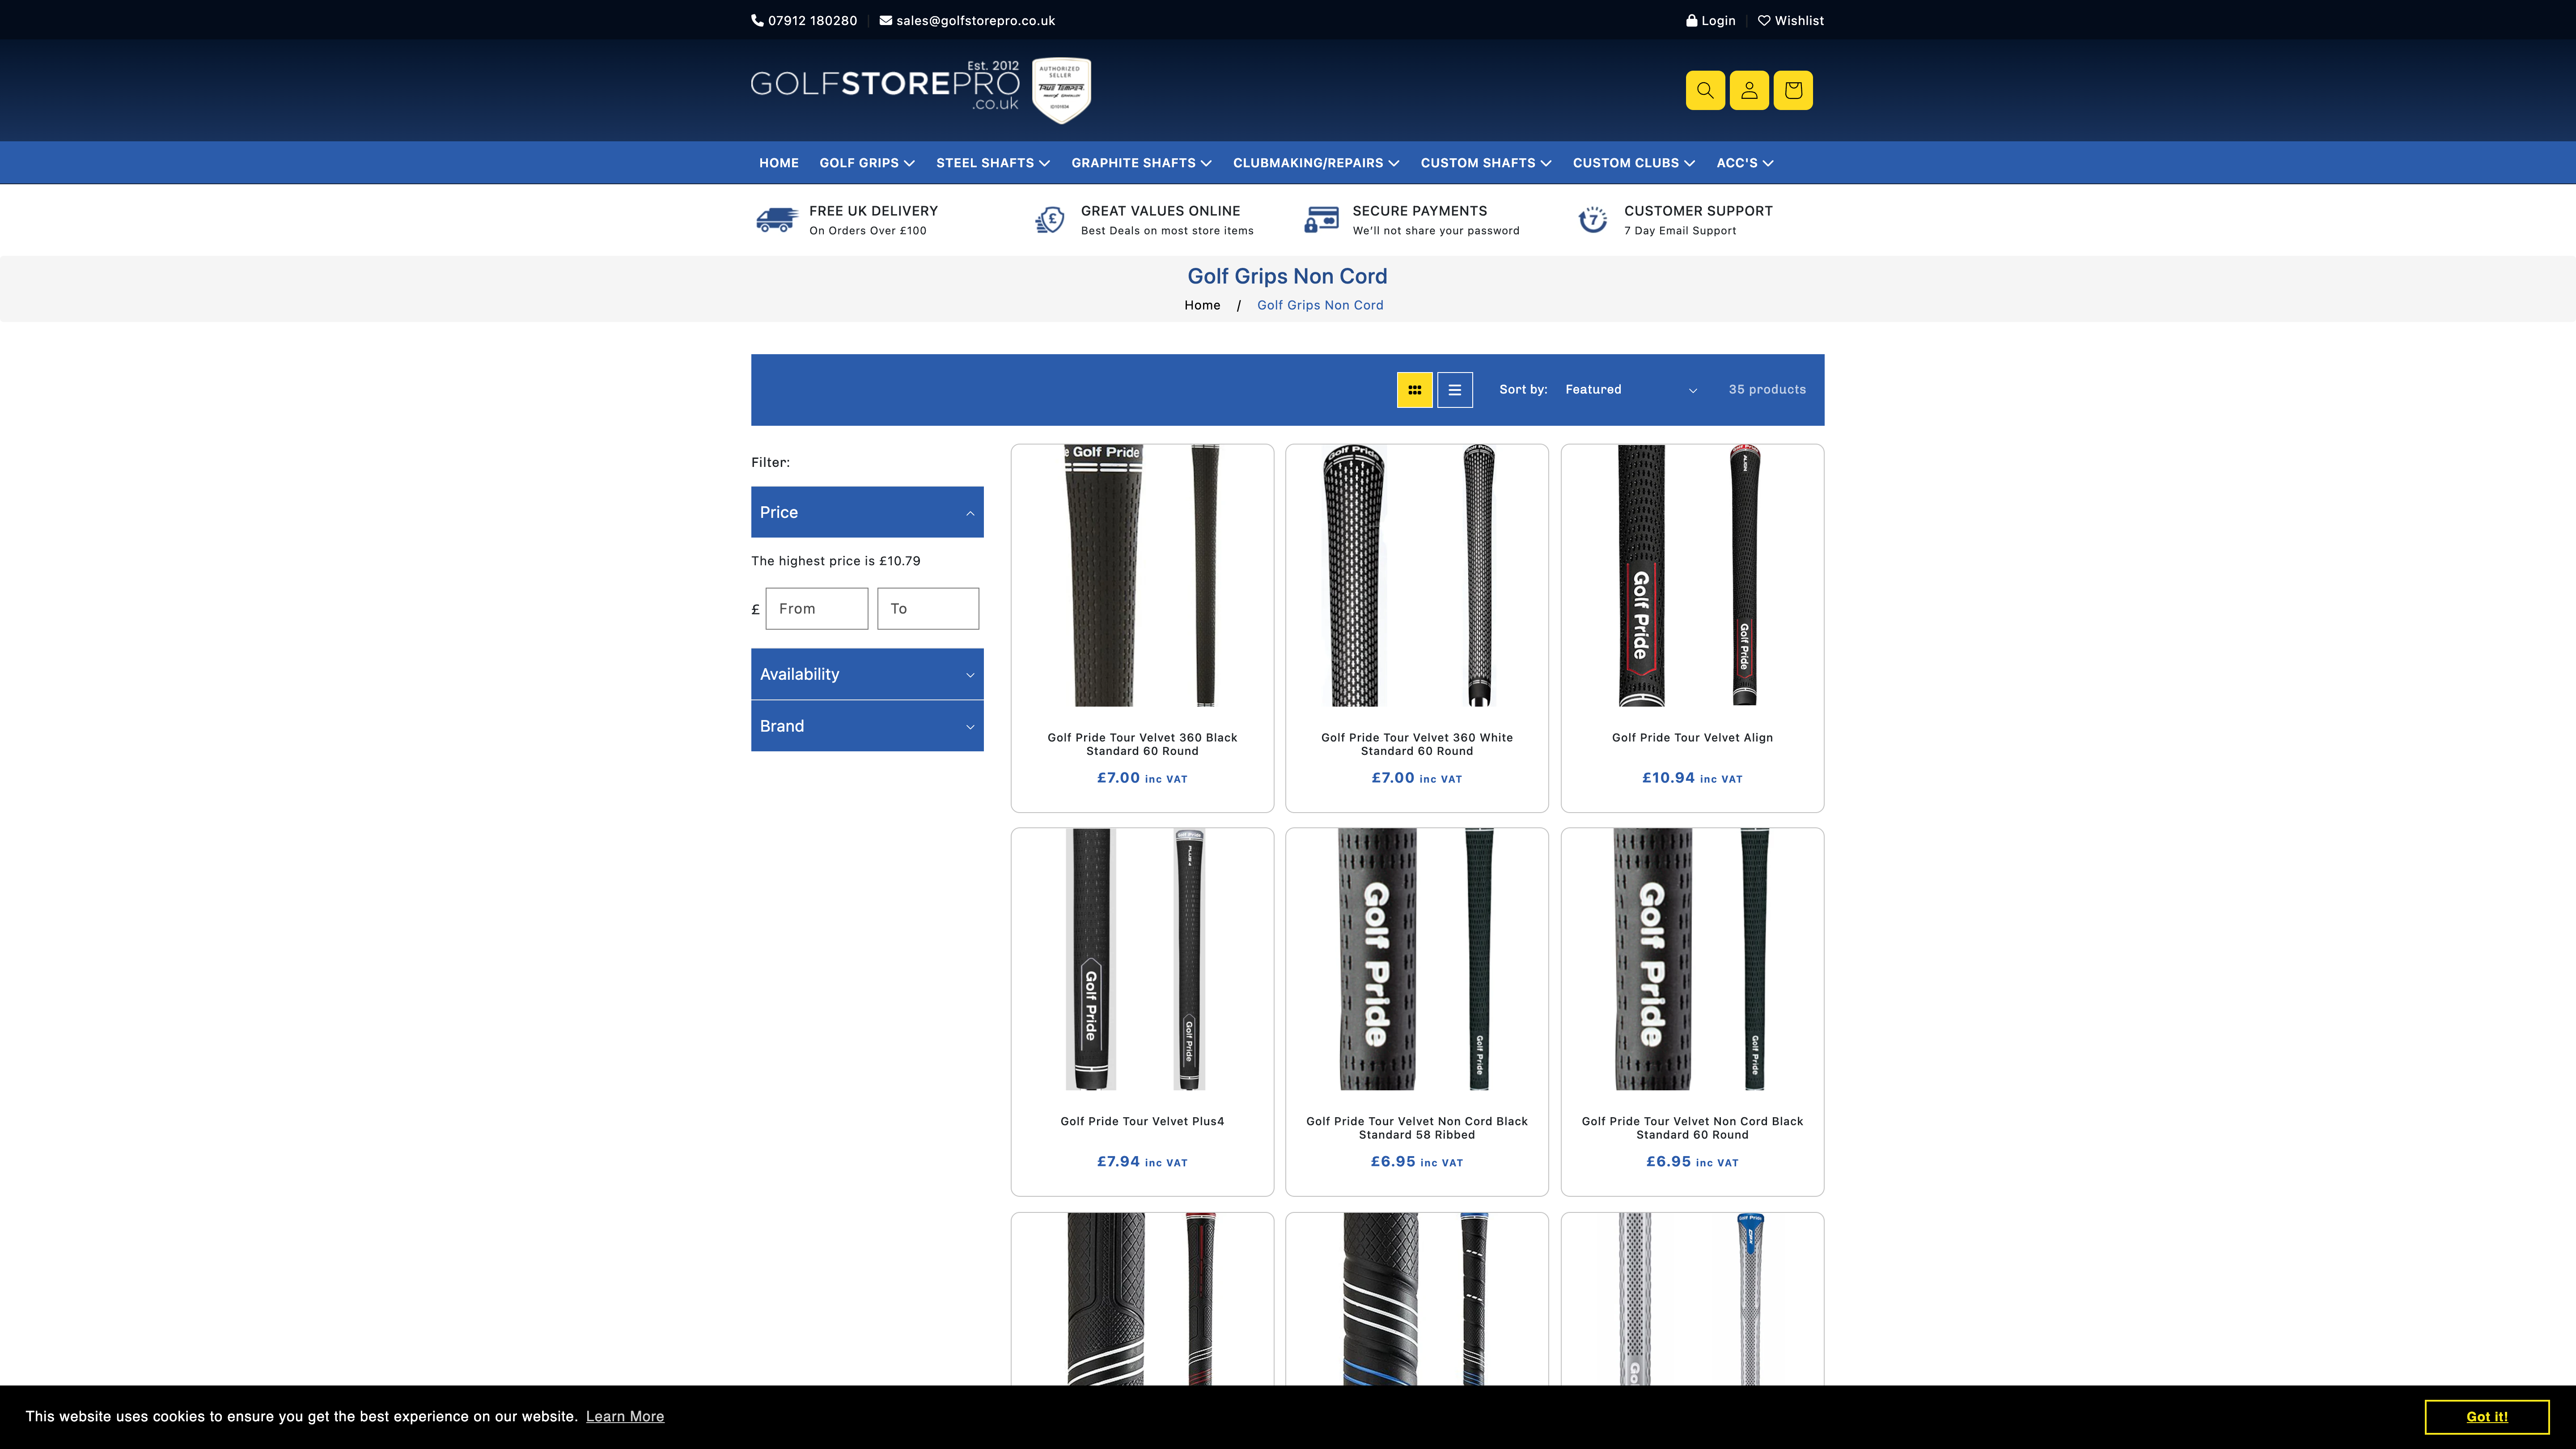Open Non Cord Black 58 Ribbed image
This screenshot has height=1449, width=2576.
click(1416, 960)
